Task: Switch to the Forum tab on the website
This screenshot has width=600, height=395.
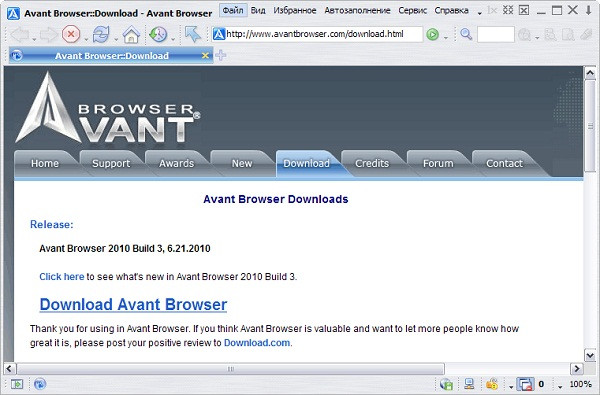Action: pos(438,163)
